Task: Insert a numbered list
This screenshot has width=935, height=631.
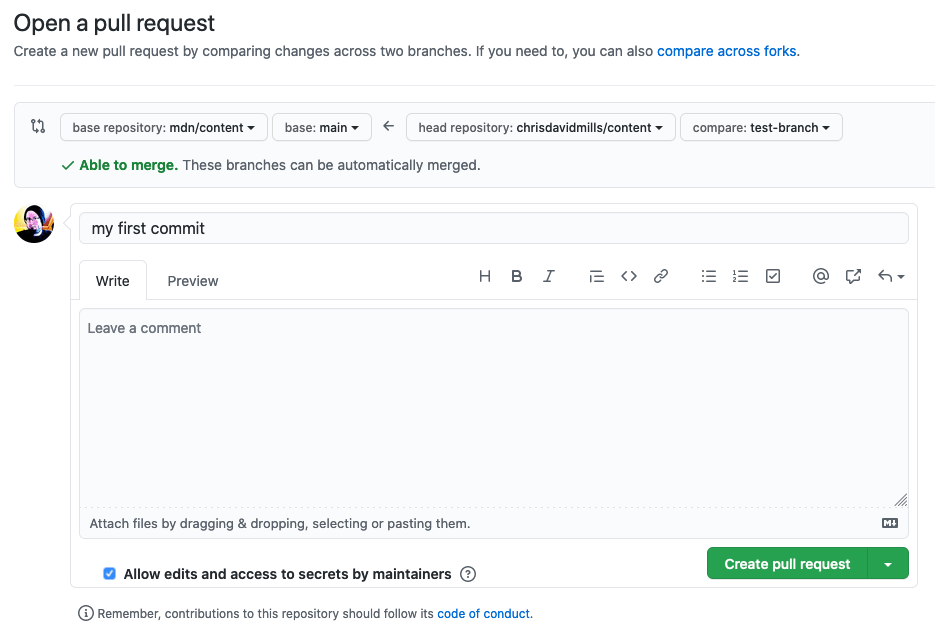Action: pyautogui.click(x=740, y=276)
